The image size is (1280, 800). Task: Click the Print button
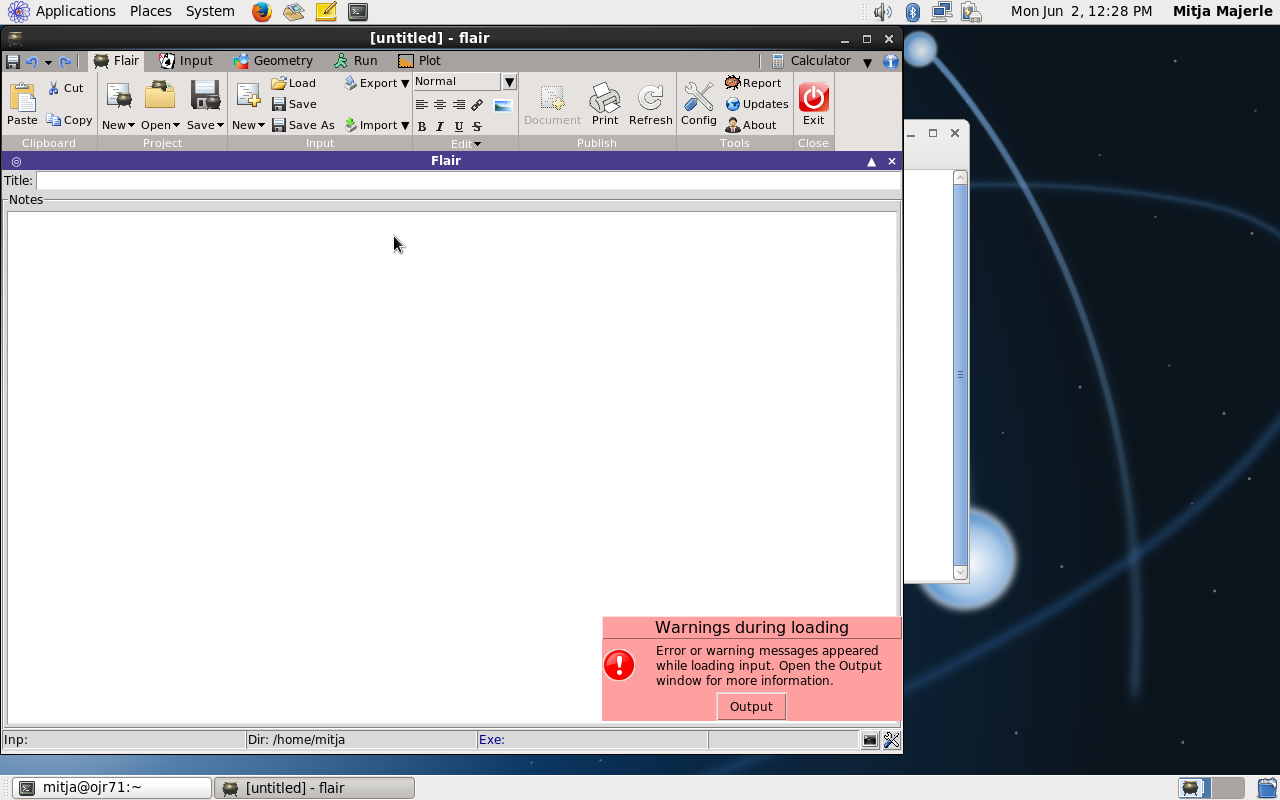[x=605, y=104]
